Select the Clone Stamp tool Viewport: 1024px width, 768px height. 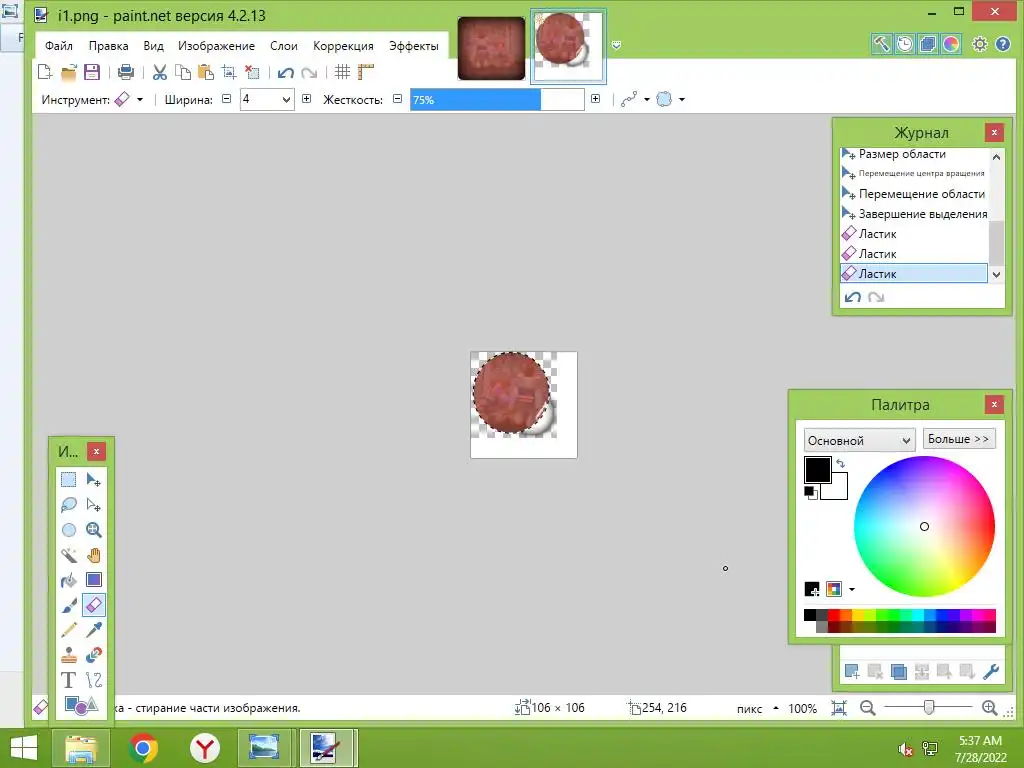coord(69,655)
